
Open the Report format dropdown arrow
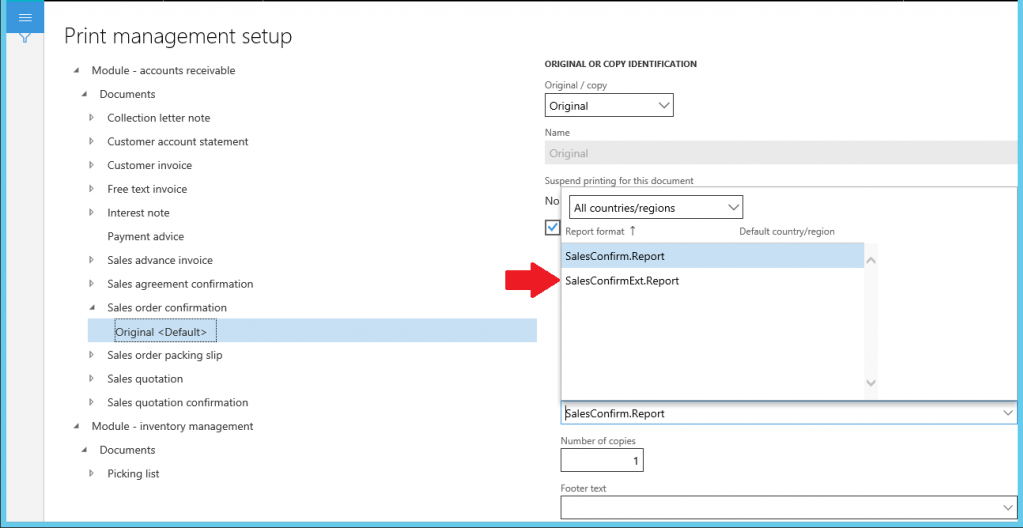[1008, 413]
